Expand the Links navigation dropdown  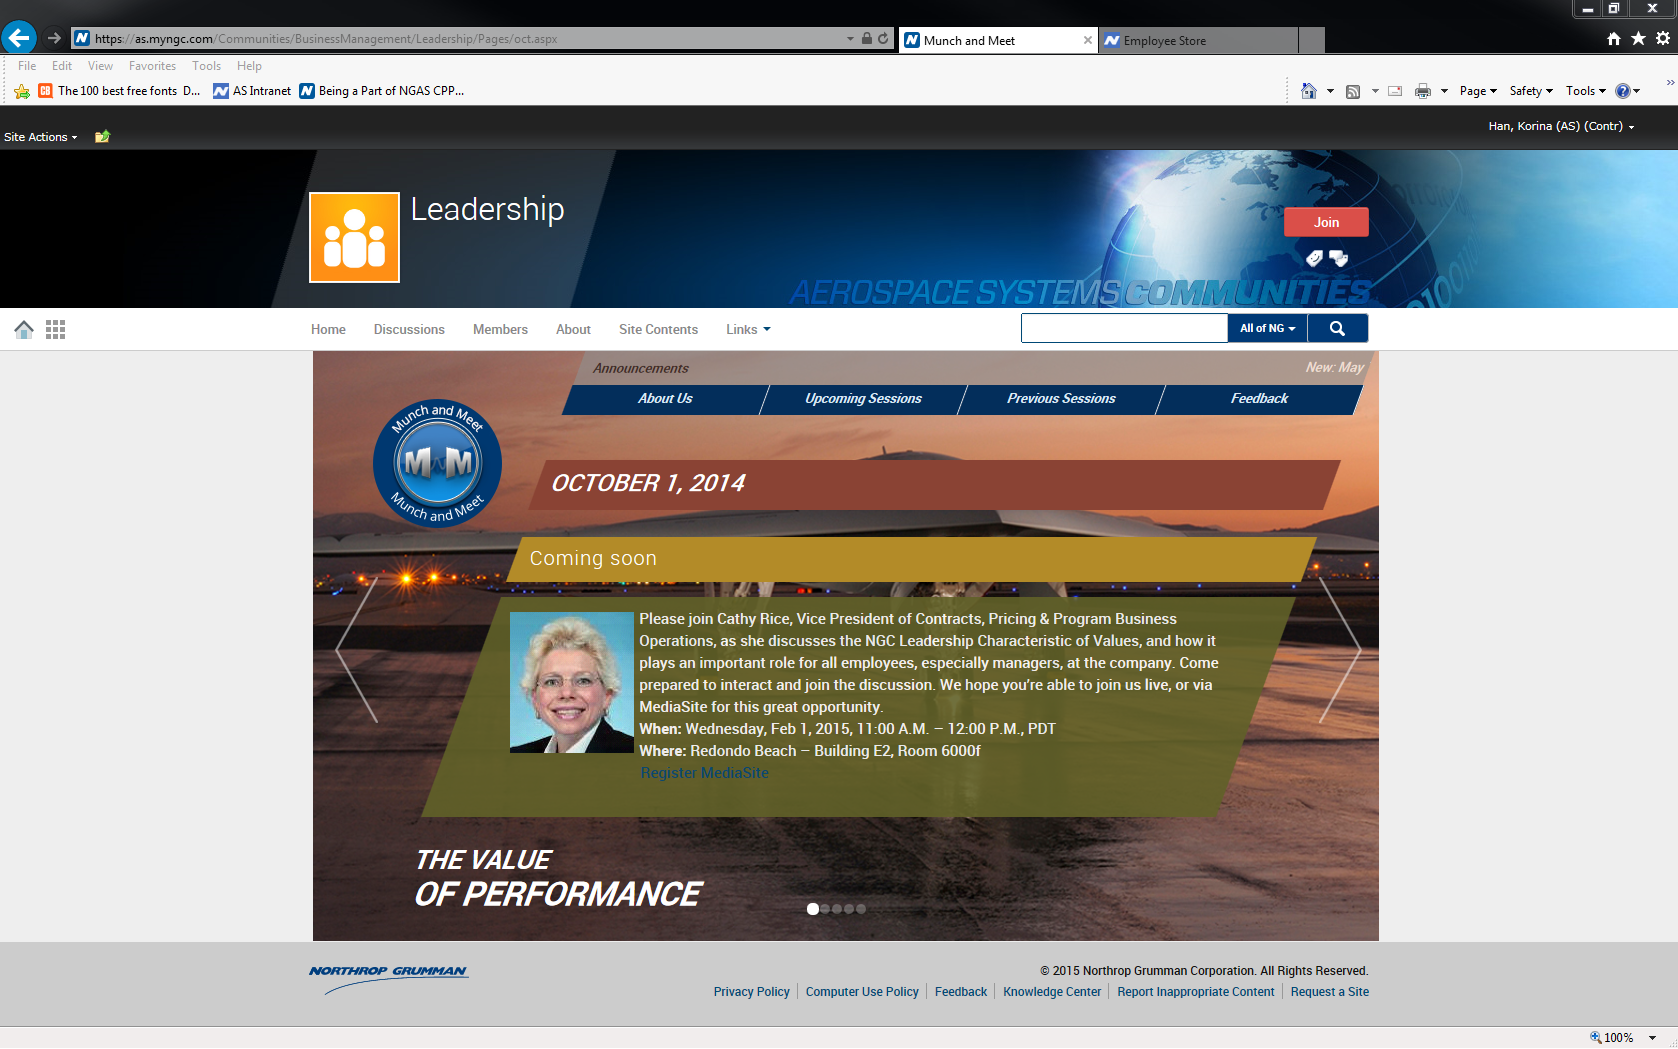tap(748, 329)
